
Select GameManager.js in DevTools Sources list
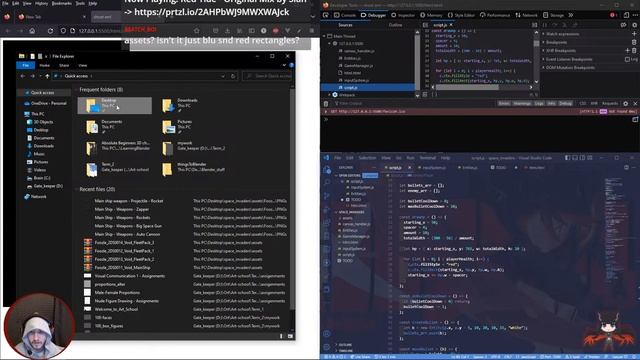358,65
